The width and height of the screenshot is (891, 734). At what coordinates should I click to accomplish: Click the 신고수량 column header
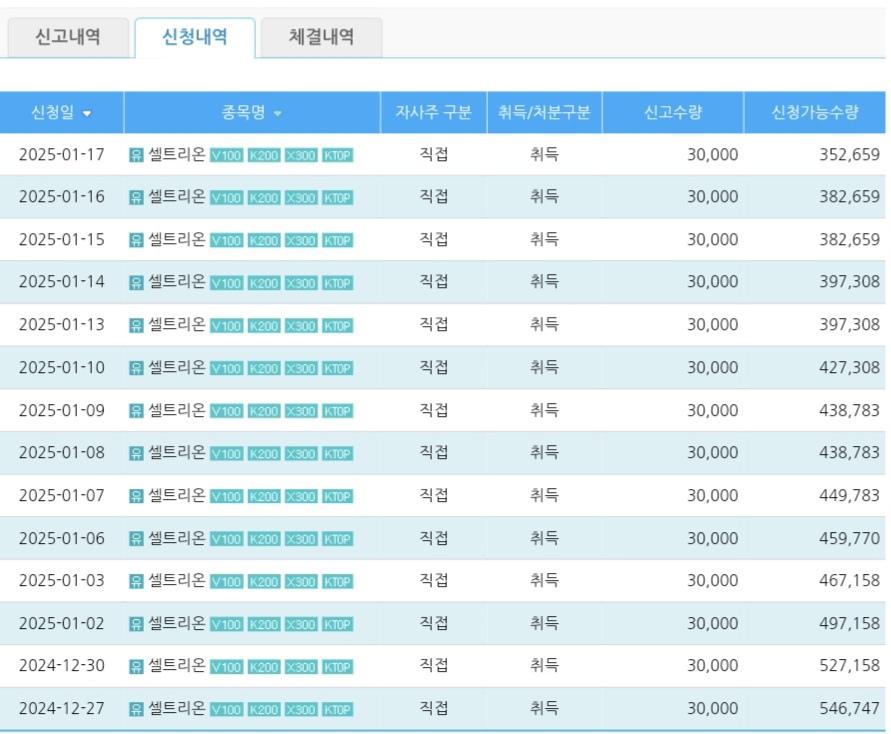[x=673, y=112]
